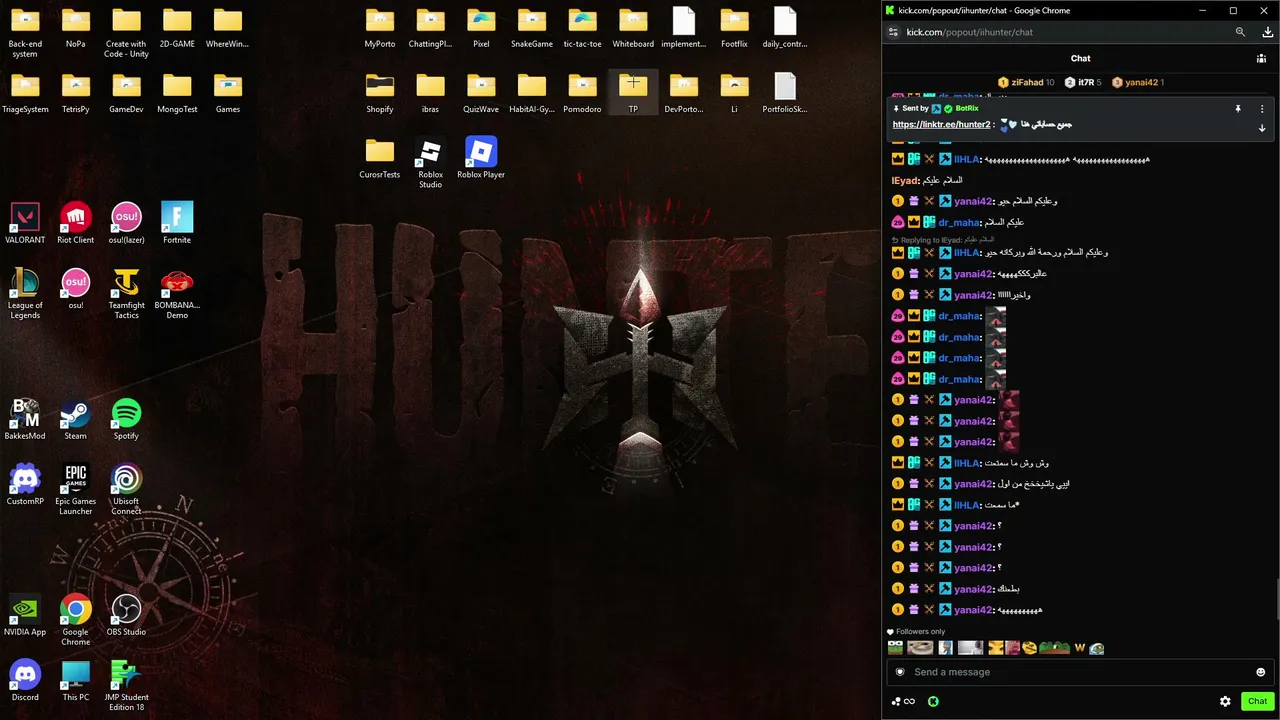Toggle the pin on BotRix pinned message
The height and width of the screenshot is (720, 1280).
pyautogui.click(x=1237, y=108)
